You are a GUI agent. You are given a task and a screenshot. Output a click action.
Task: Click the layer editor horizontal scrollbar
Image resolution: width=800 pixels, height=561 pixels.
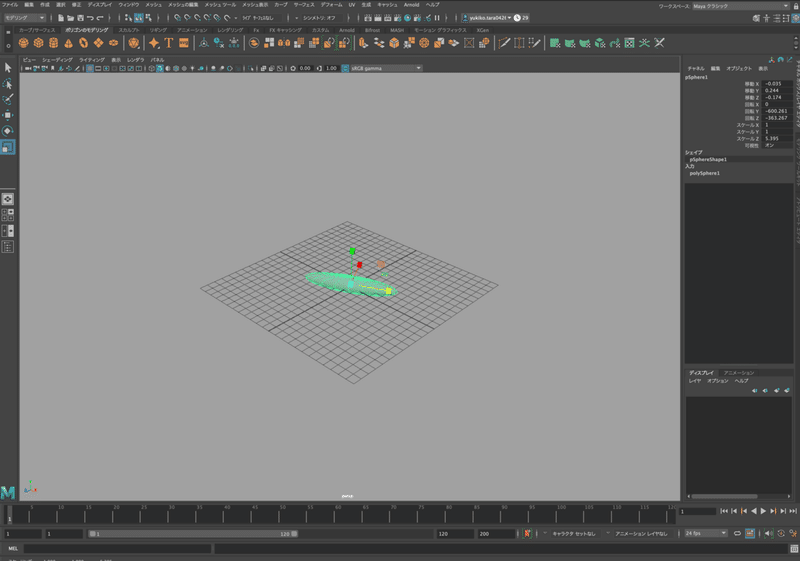coord(724,496)
